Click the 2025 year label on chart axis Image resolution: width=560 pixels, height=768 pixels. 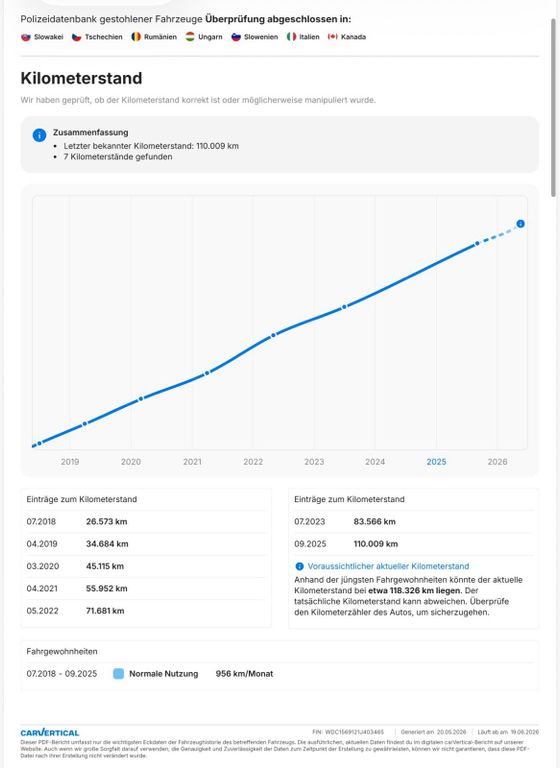(436, 462)
